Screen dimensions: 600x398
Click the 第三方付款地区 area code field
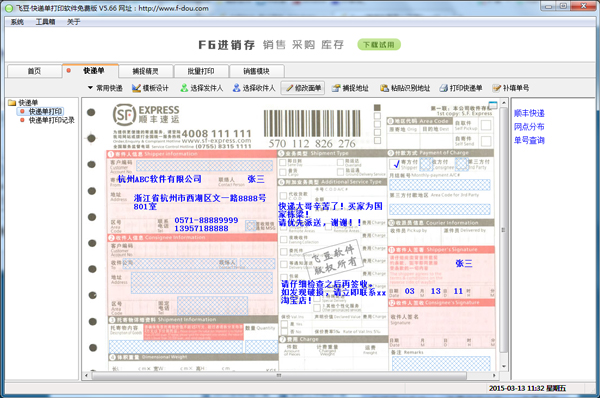[440, 209]
